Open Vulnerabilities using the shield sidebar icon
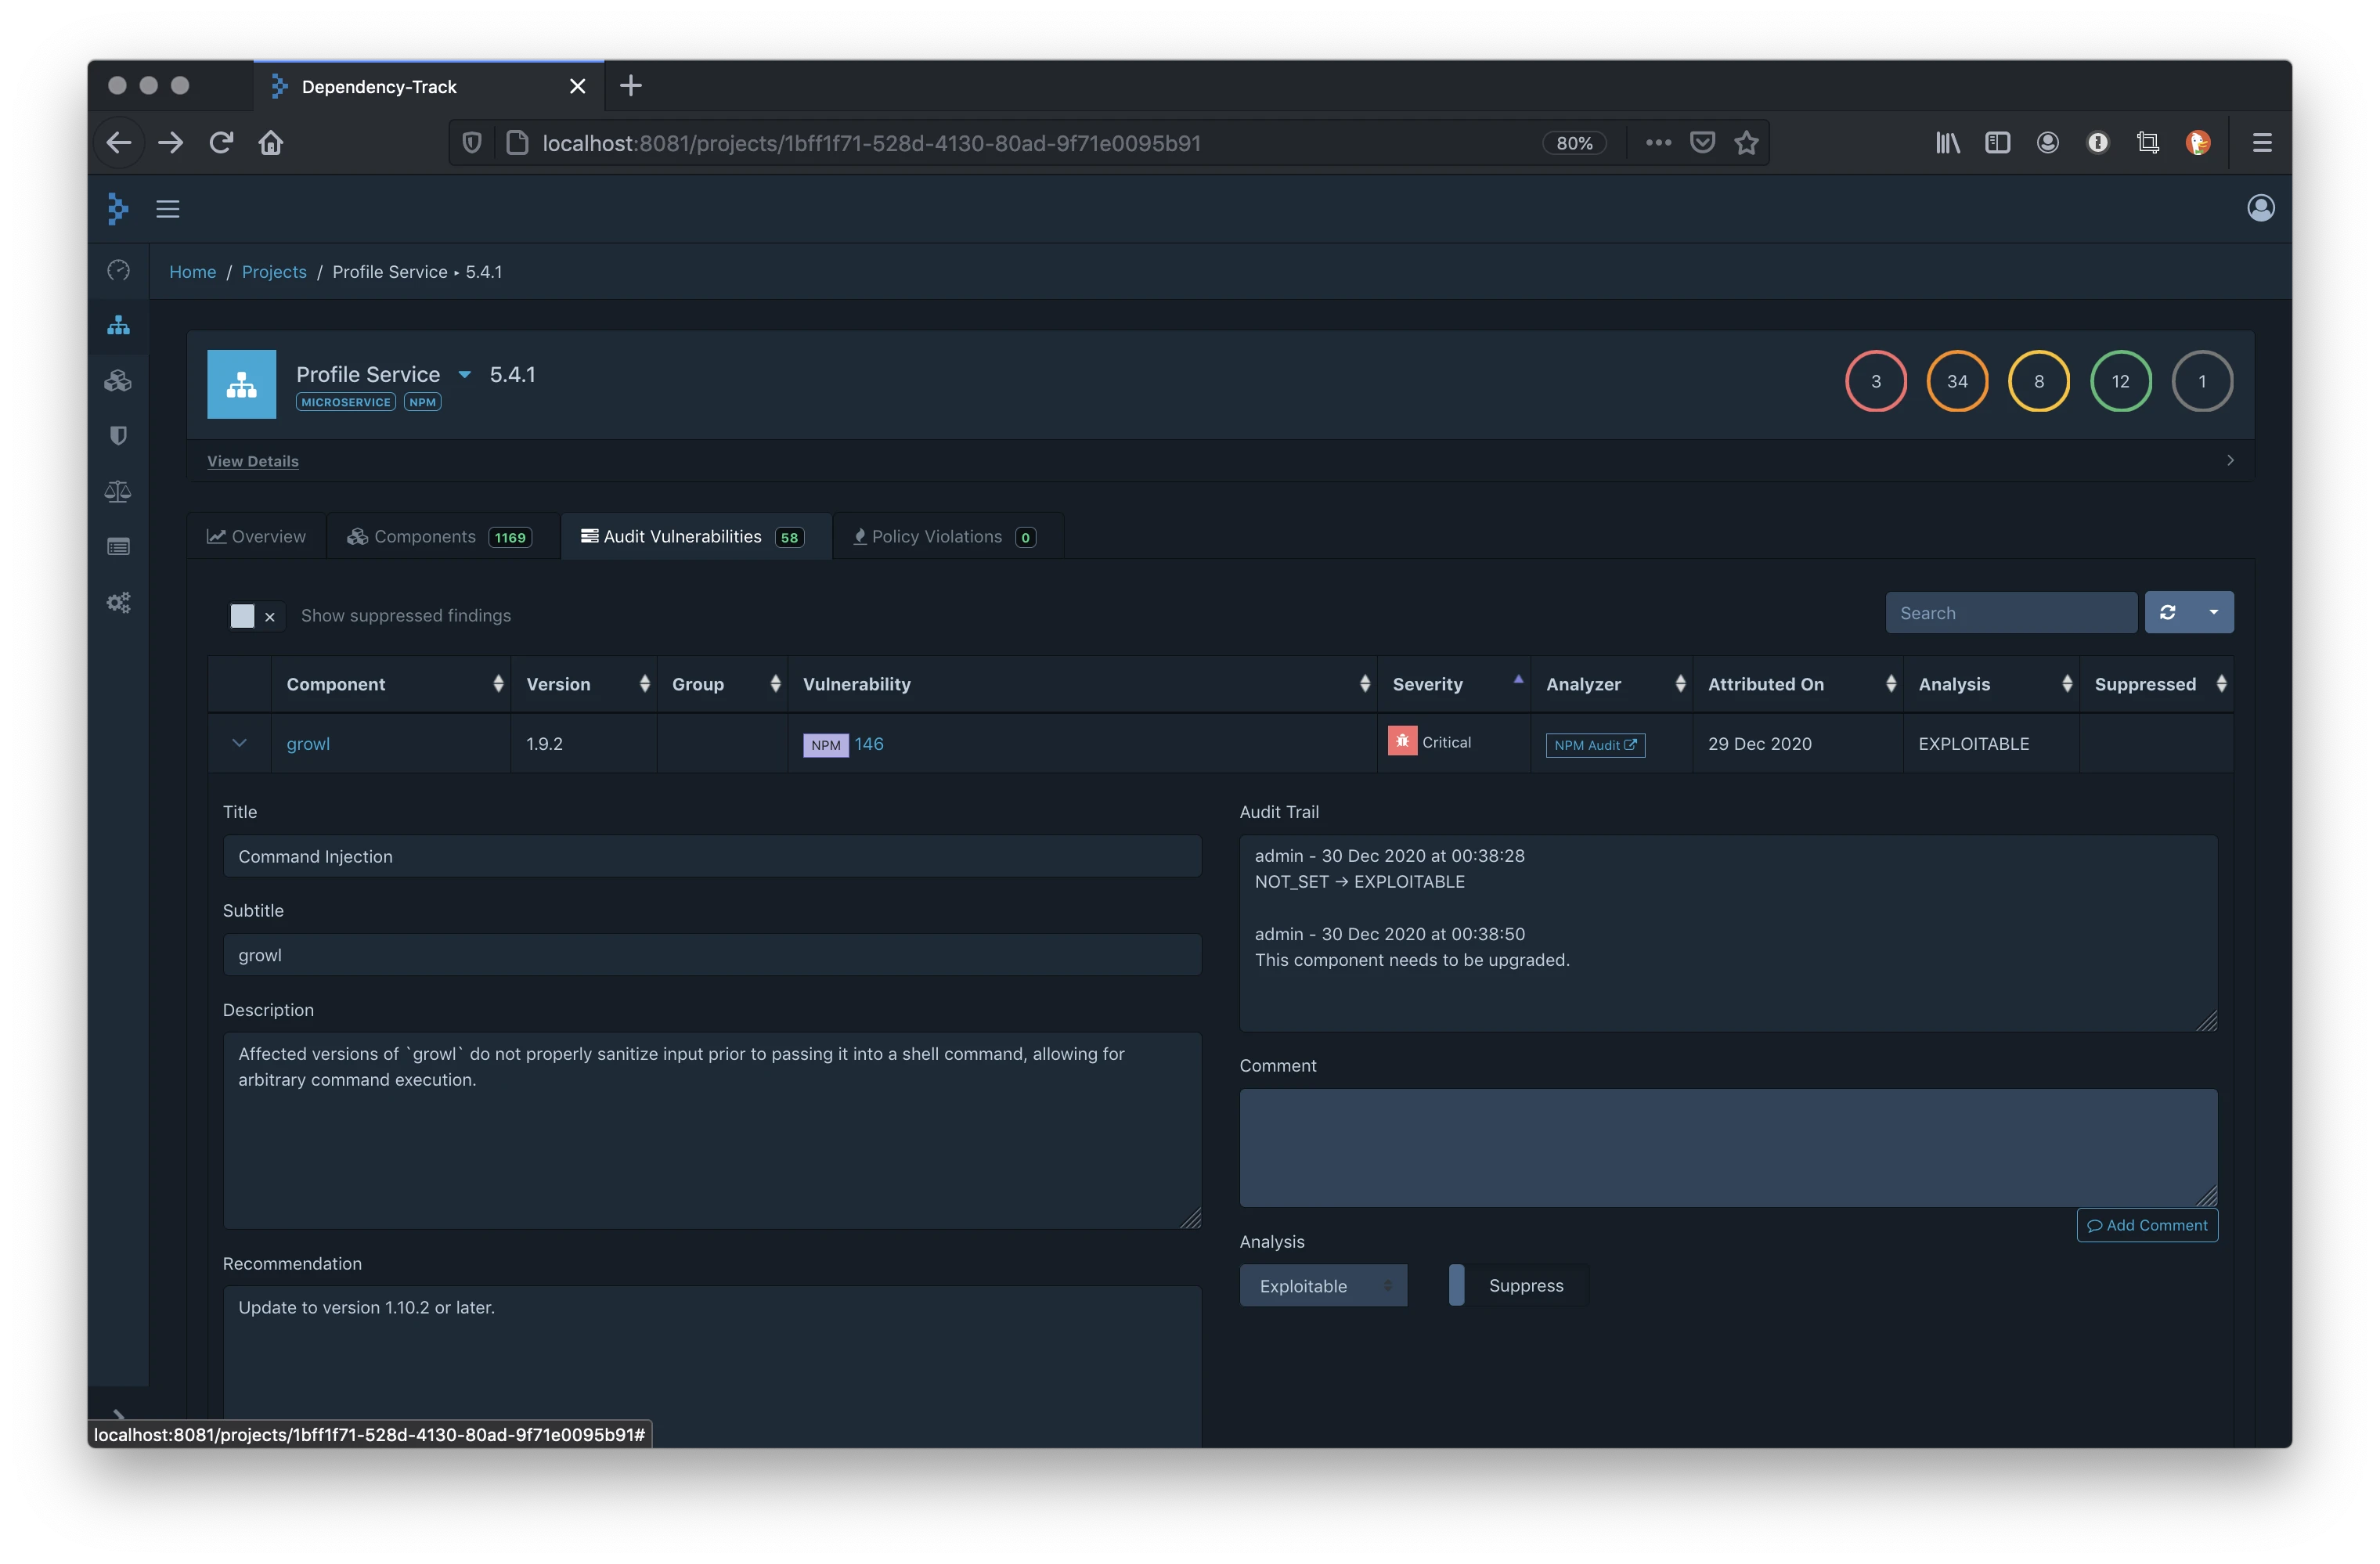Screen dimensions: 2380x1564 [x=118, y=435]
